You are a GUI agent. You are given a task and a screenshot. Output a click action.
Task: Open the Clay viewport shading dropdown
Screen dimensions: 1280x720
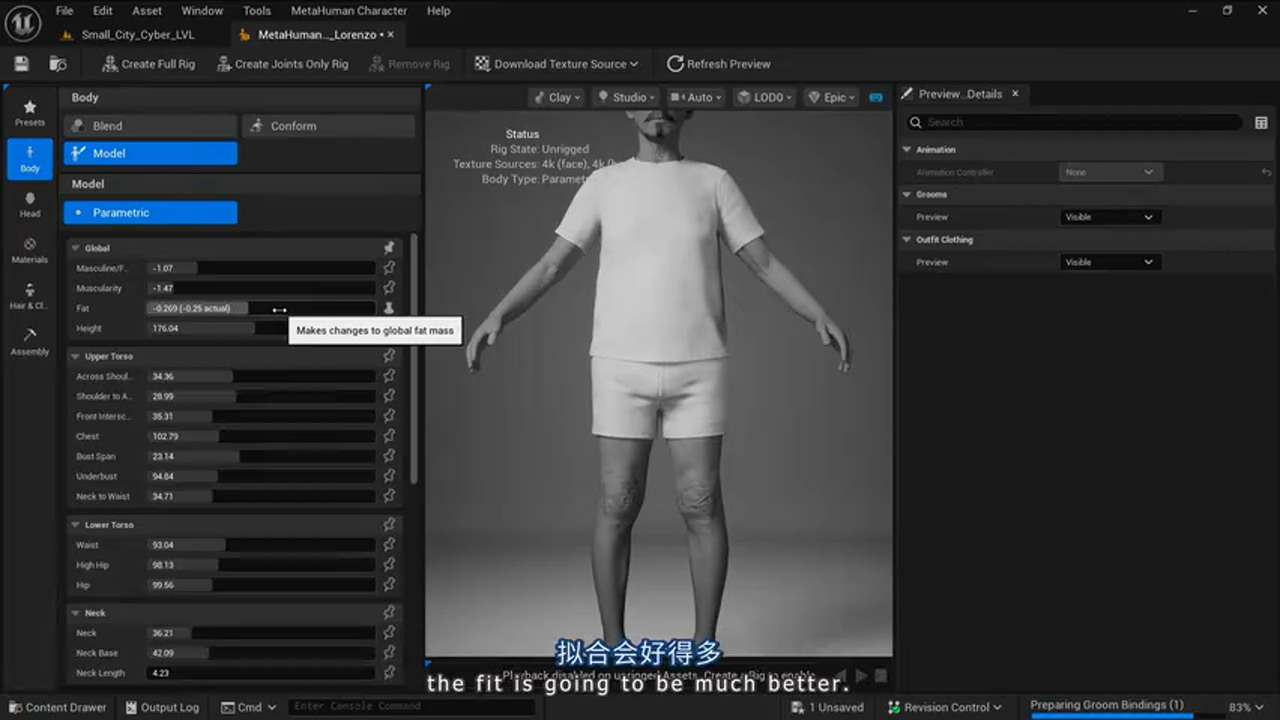[x=555, y=97]
